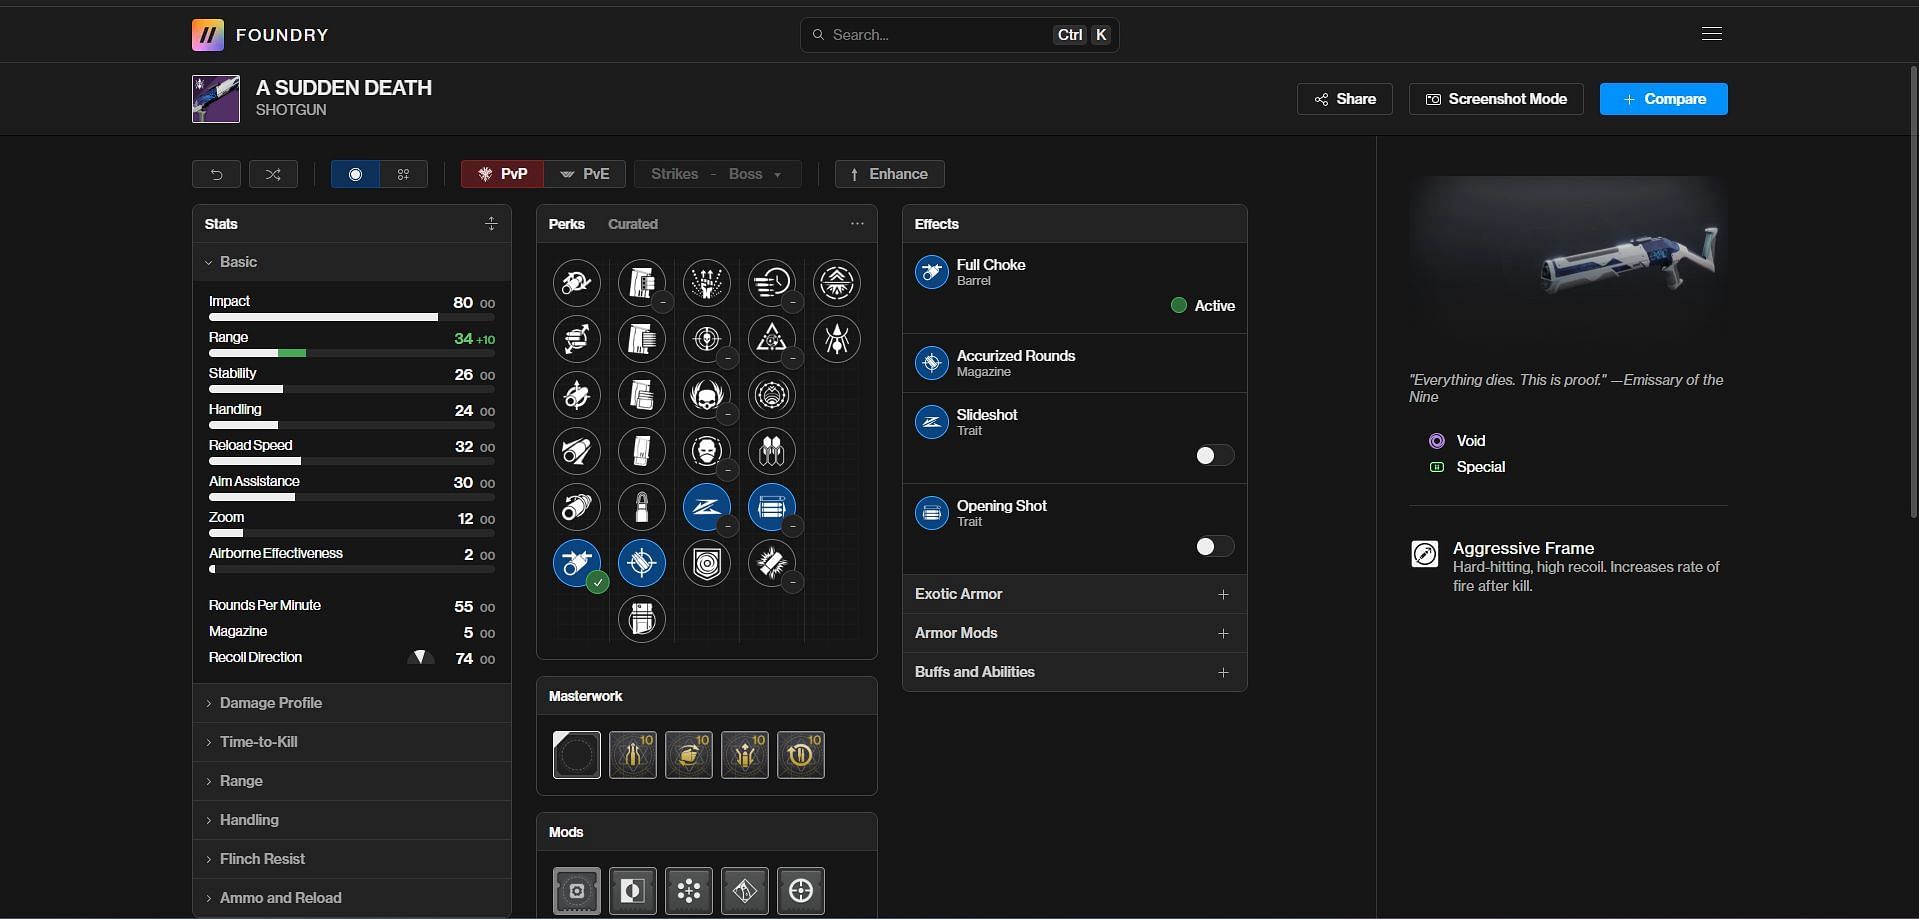
Task: Select the half-circle contrast mod icon
Action: coord(633,891)
